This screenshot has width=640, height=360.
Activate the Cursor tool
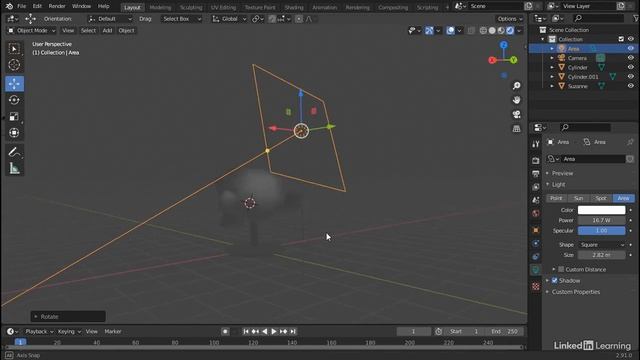(x=14, y=65)
